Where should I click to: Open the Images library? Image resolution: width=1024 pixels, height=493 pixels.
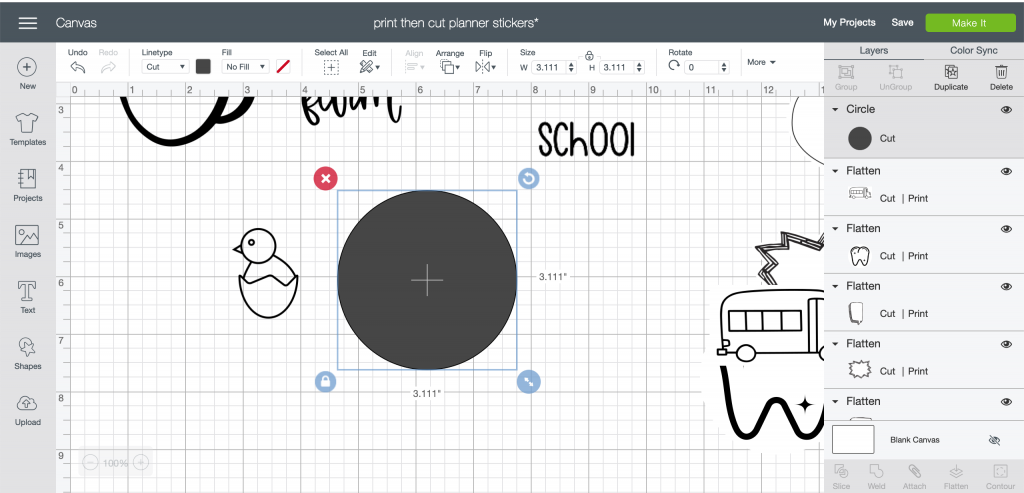(27, 241)
